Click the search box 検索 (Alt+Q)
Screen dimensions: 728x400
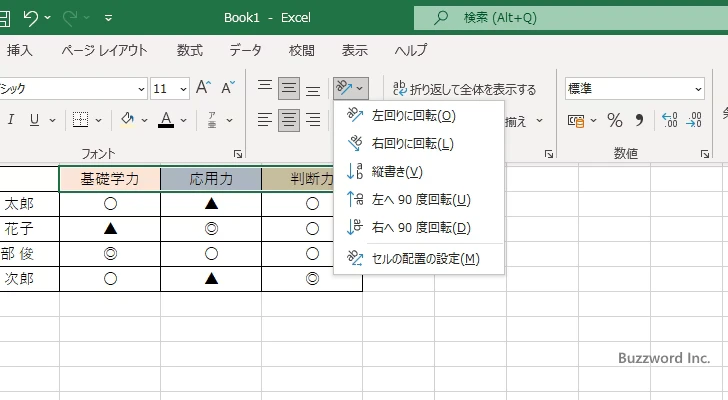571,18
